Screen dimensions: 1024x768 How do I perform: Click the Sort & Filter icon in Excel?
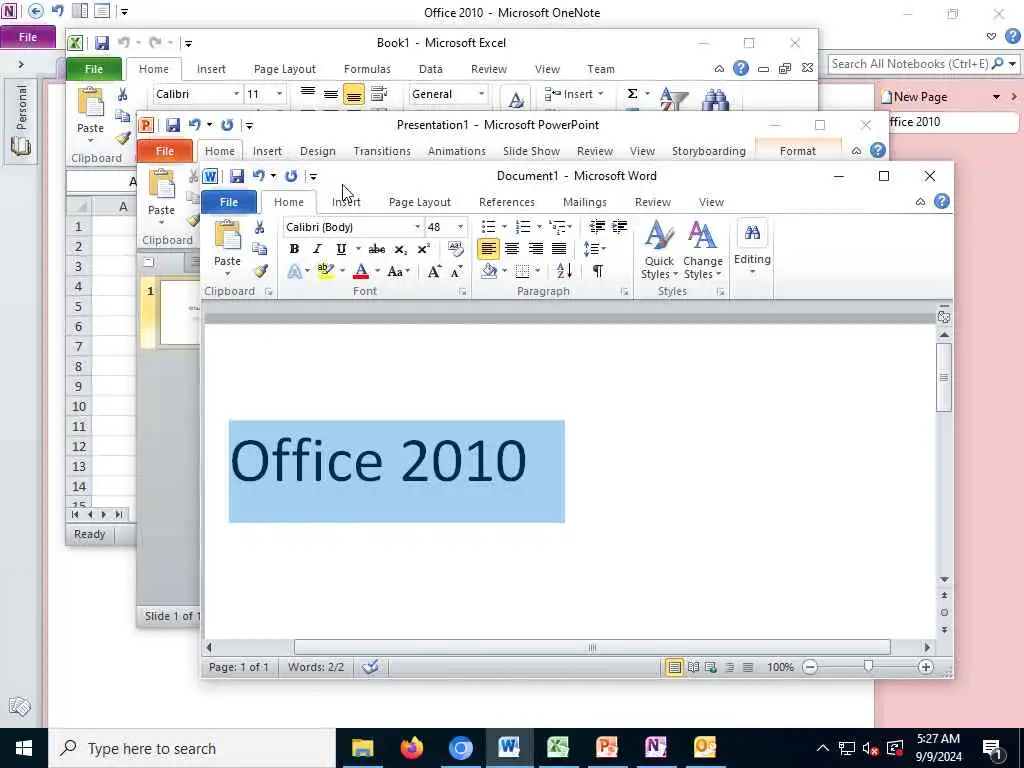pos(673,99)
